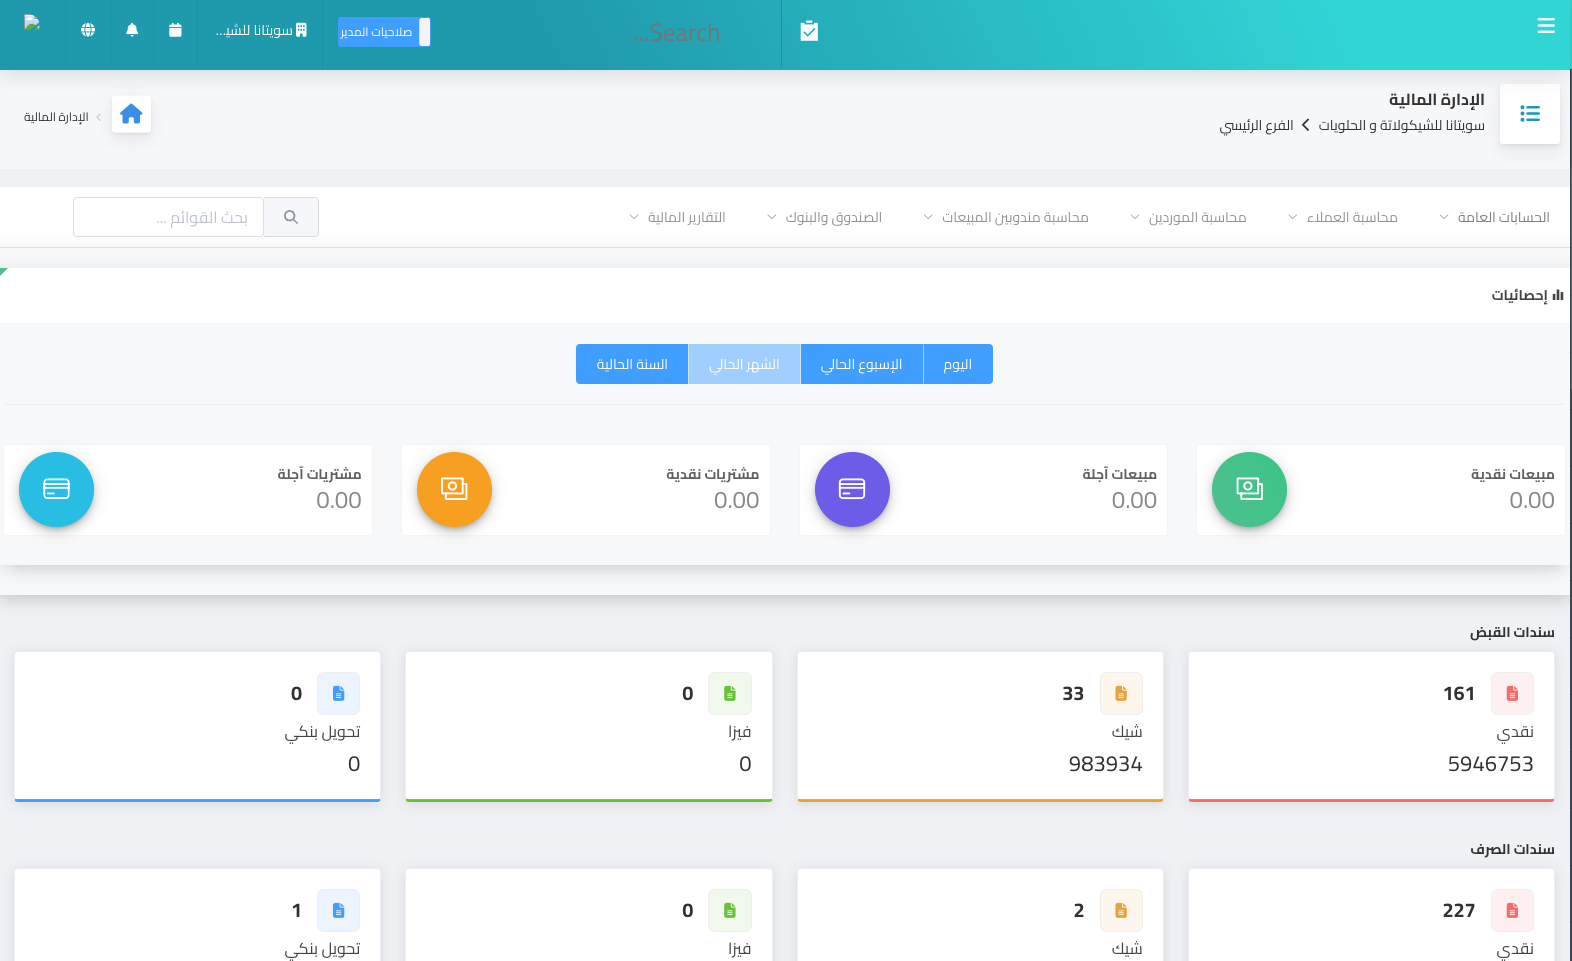Click سويتانا للشيكولاتة و الحلويات breadcrumb link
The image size is (1572, 961).
click(1401, 125)
